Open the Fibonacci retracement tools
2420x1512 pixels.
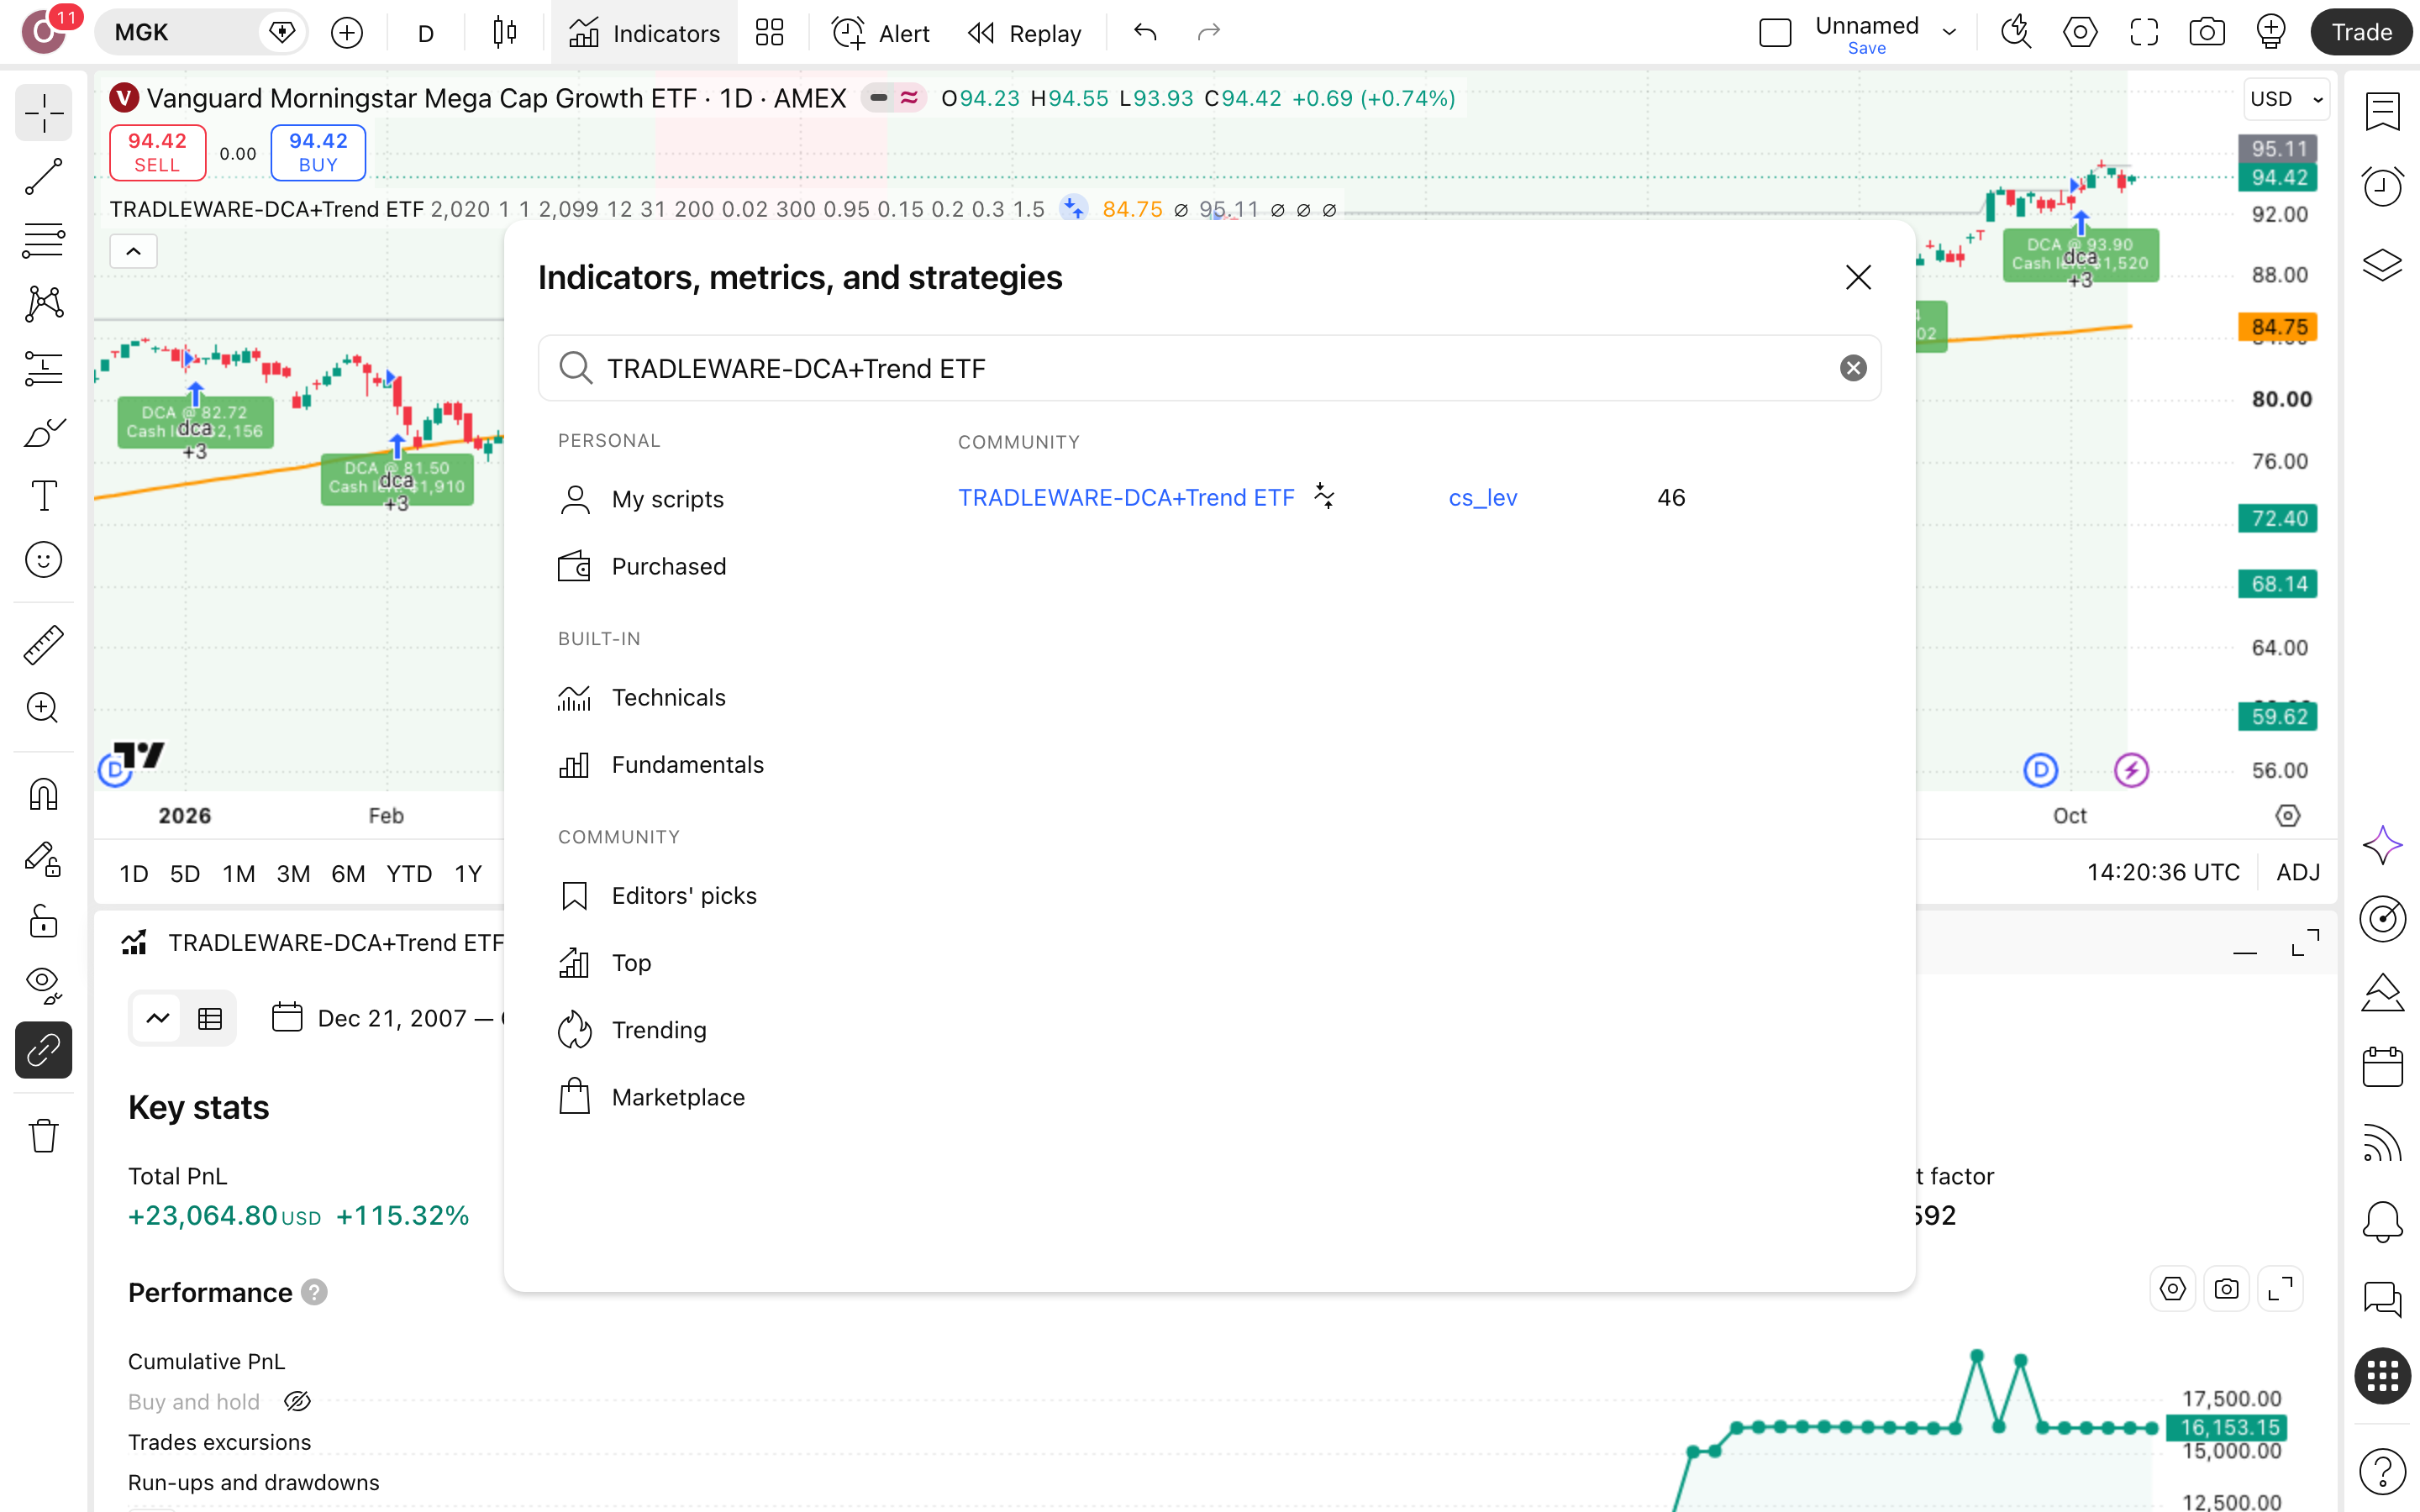[x=43, y=240]
